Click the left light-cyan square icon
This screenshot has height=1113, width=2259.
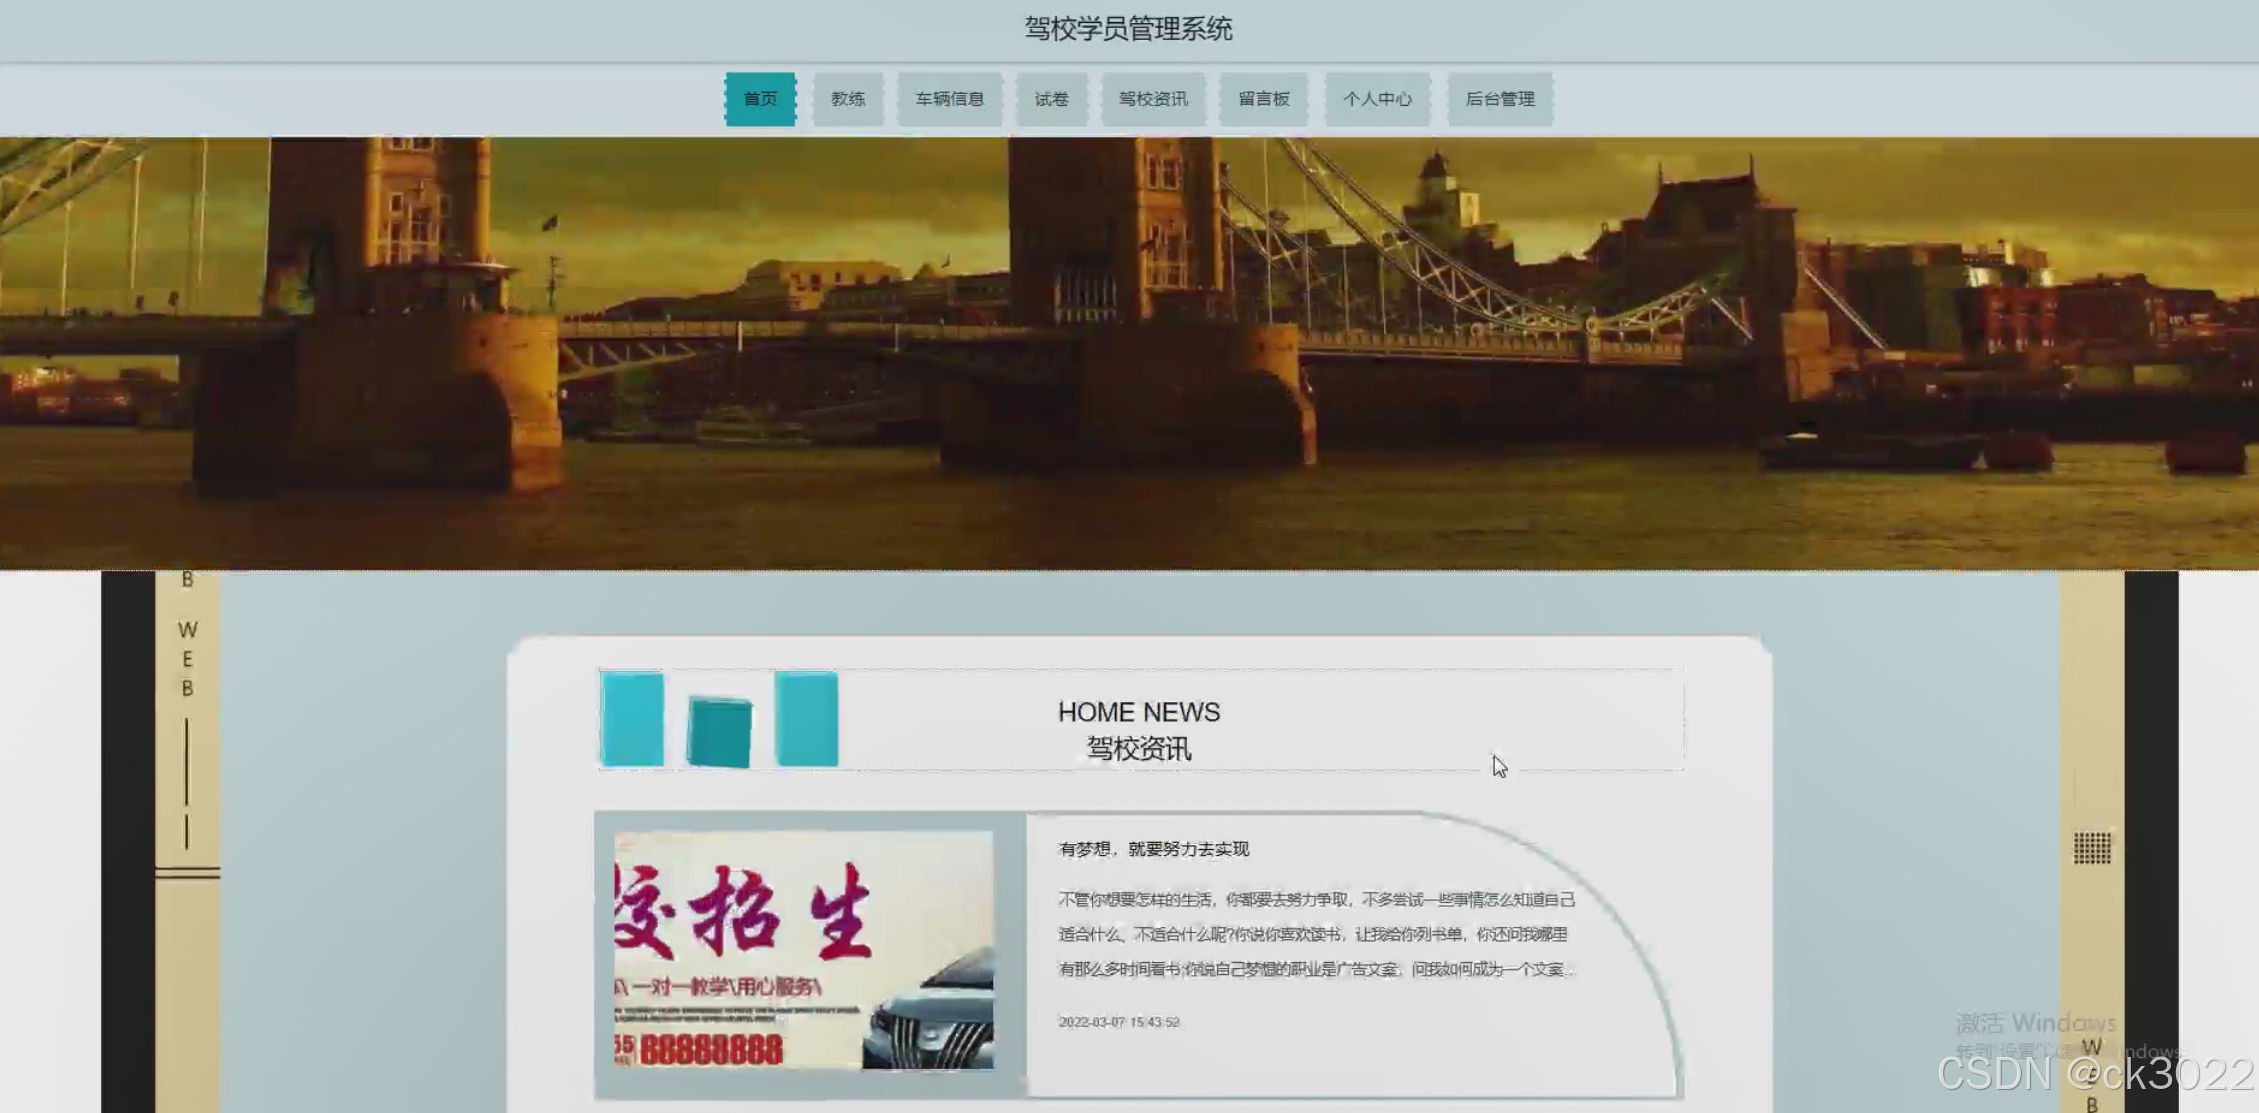click(631, 719)
